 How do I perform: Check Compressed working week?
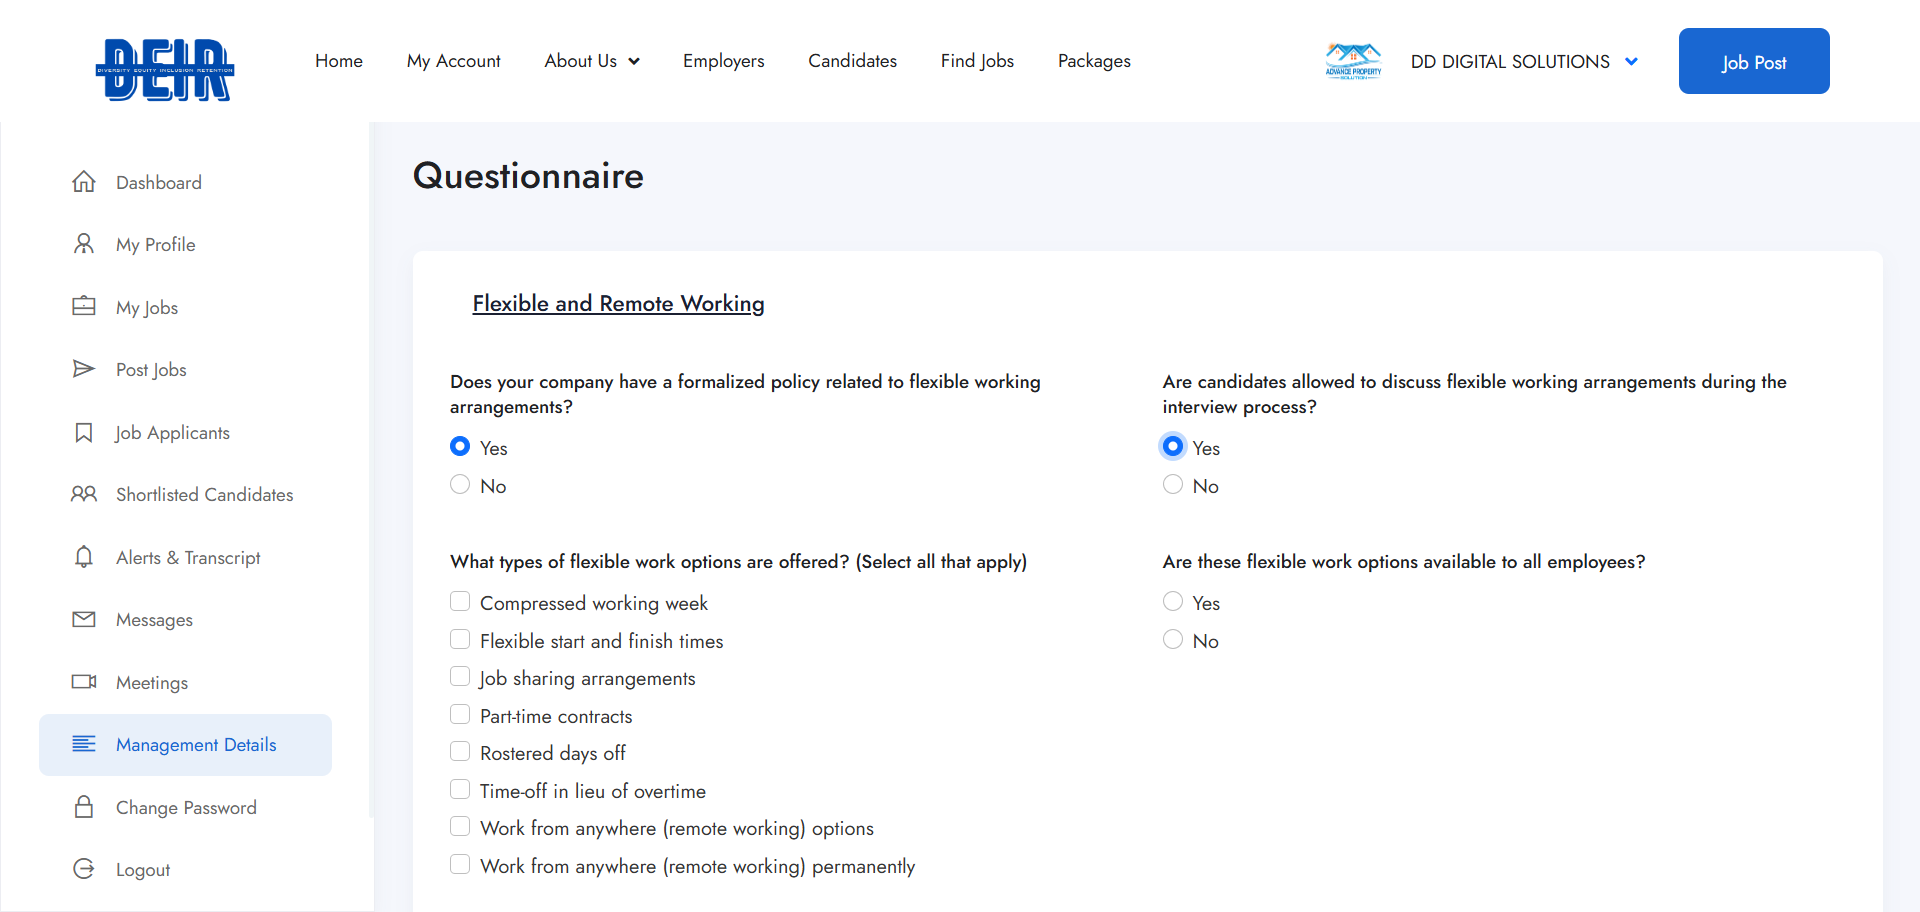tap(460, 601)
